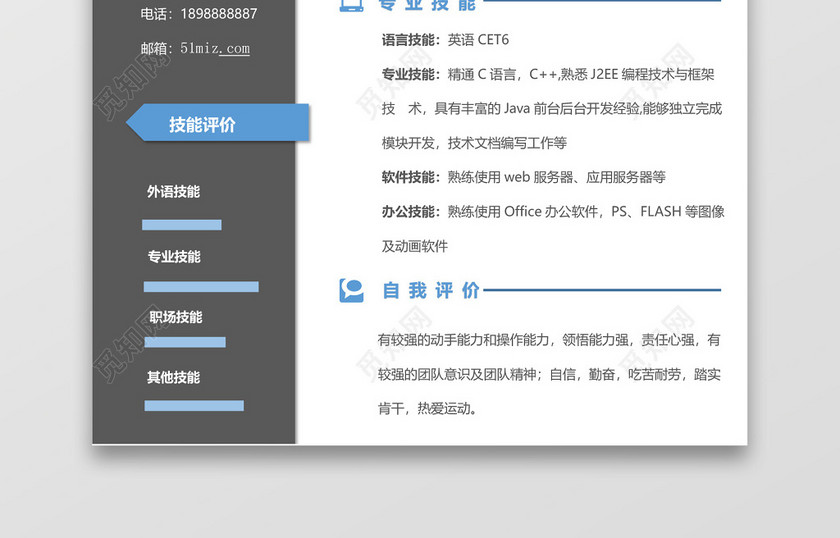Select the 外语技能 label
This screenshot has width=840, height=538.
point(174,192)
